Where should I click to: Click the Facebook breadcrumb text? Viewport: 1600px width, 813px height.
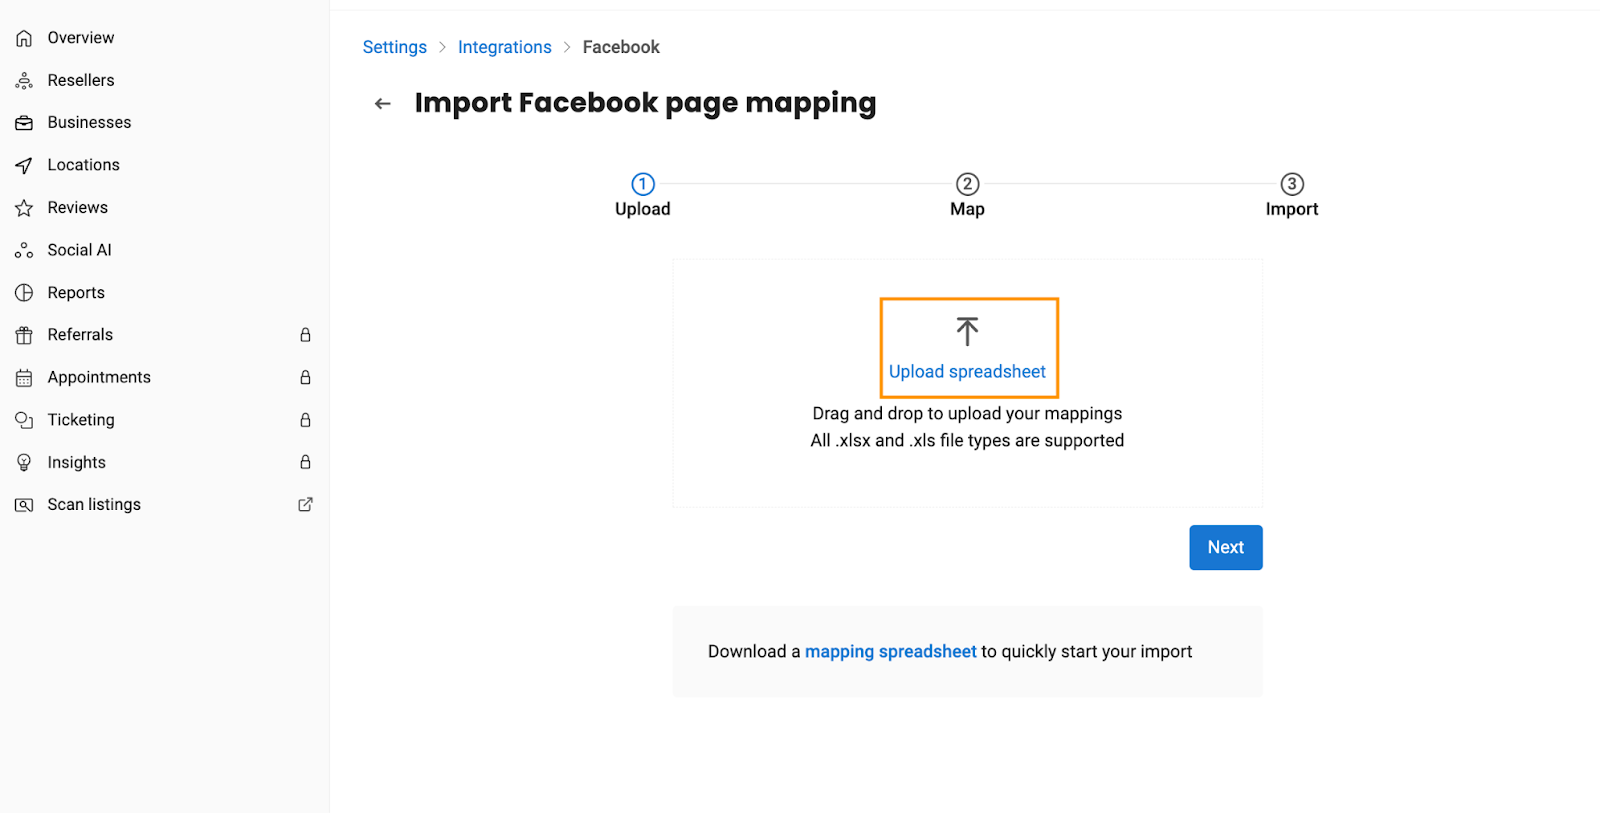(x=621, y=47)
